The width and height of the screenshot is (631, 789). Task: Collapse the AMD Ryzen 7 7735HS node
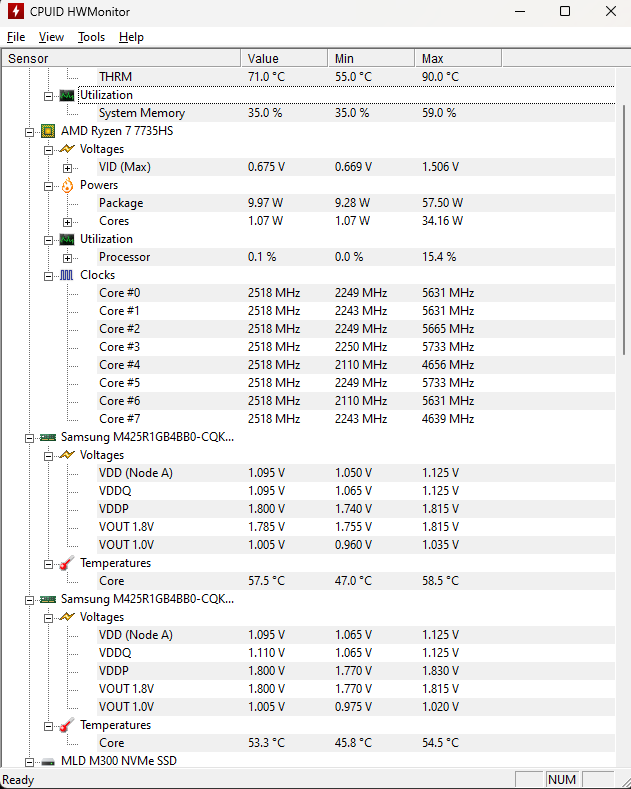[x=30, y=132]
